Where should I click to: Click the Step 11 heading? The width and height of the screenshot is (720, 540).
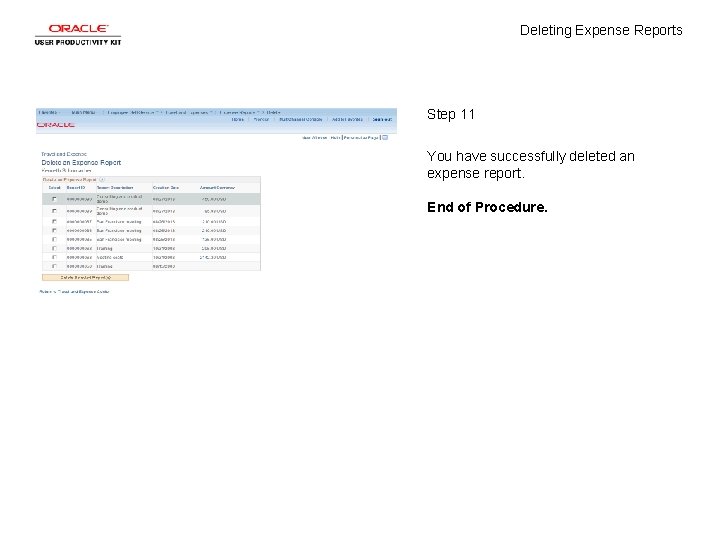pos(451,114)
